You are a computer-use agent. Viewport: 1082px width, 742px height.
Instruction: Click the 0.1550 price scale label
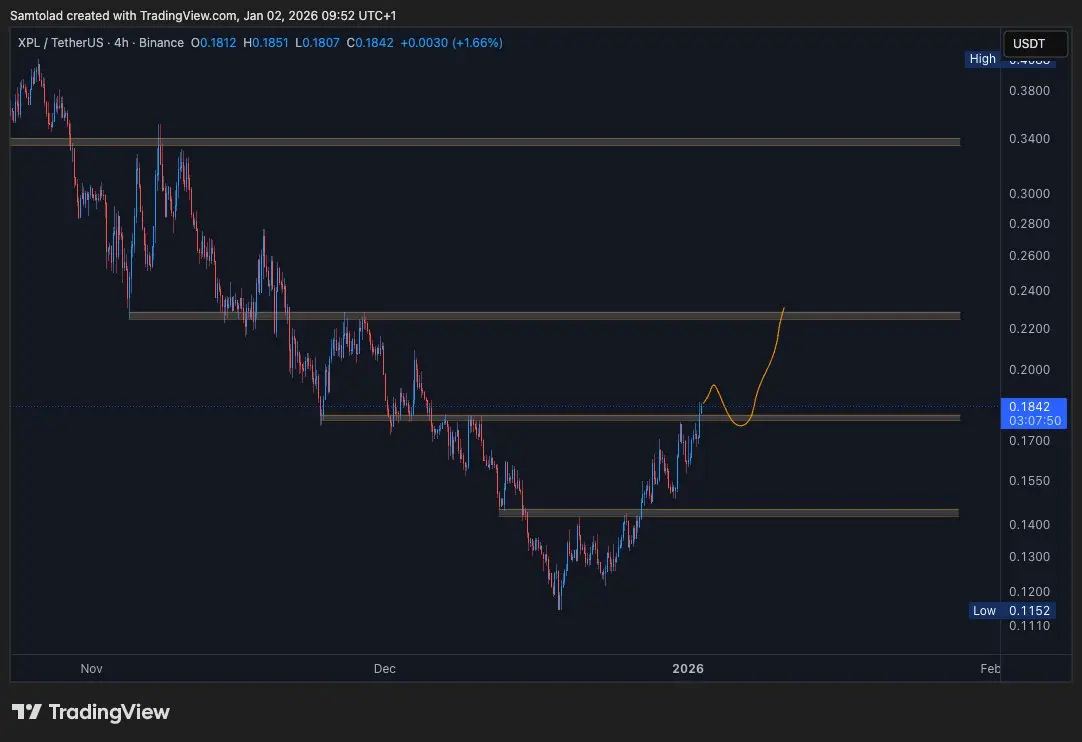(1029, 480)
